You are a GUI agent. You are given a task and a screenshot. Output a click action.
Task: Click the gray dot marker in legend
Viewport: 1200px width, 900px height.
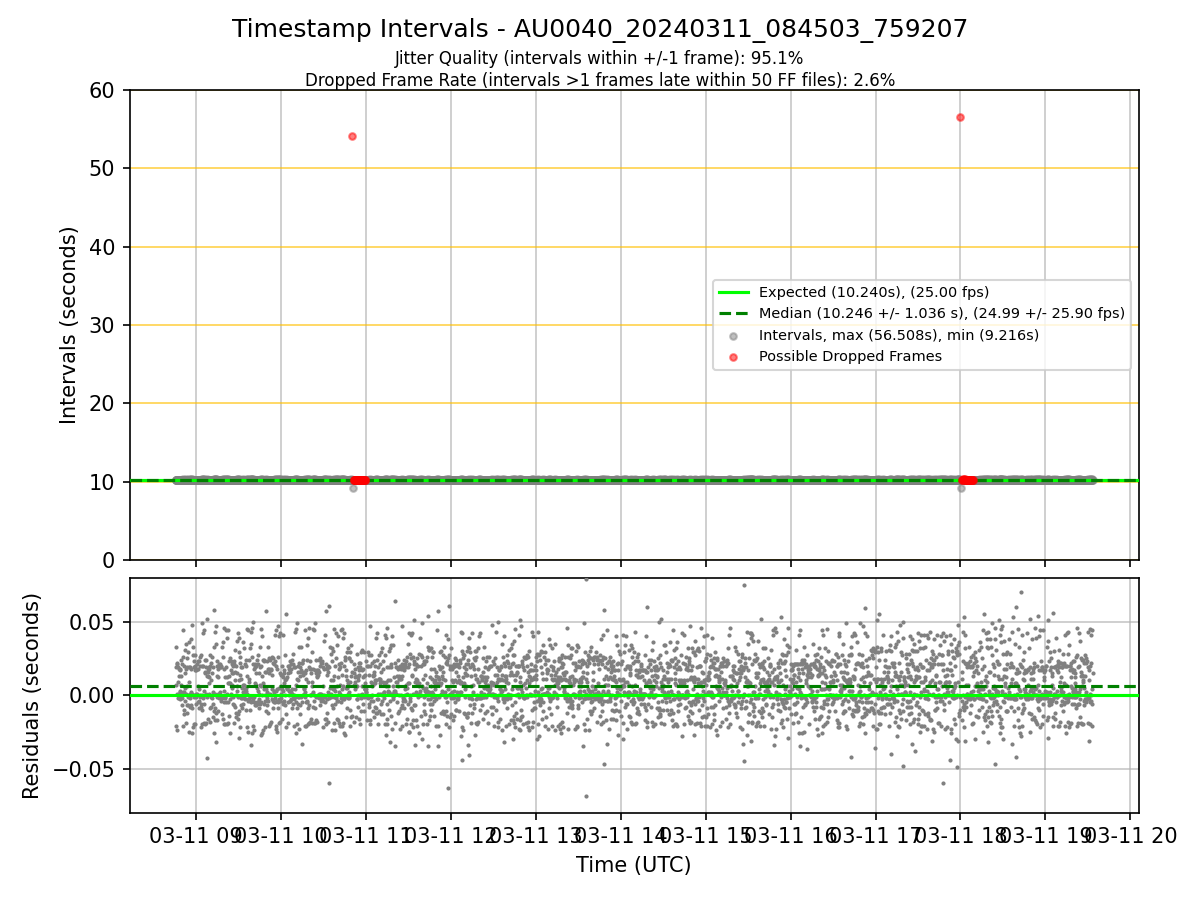[x=734, y=335]
